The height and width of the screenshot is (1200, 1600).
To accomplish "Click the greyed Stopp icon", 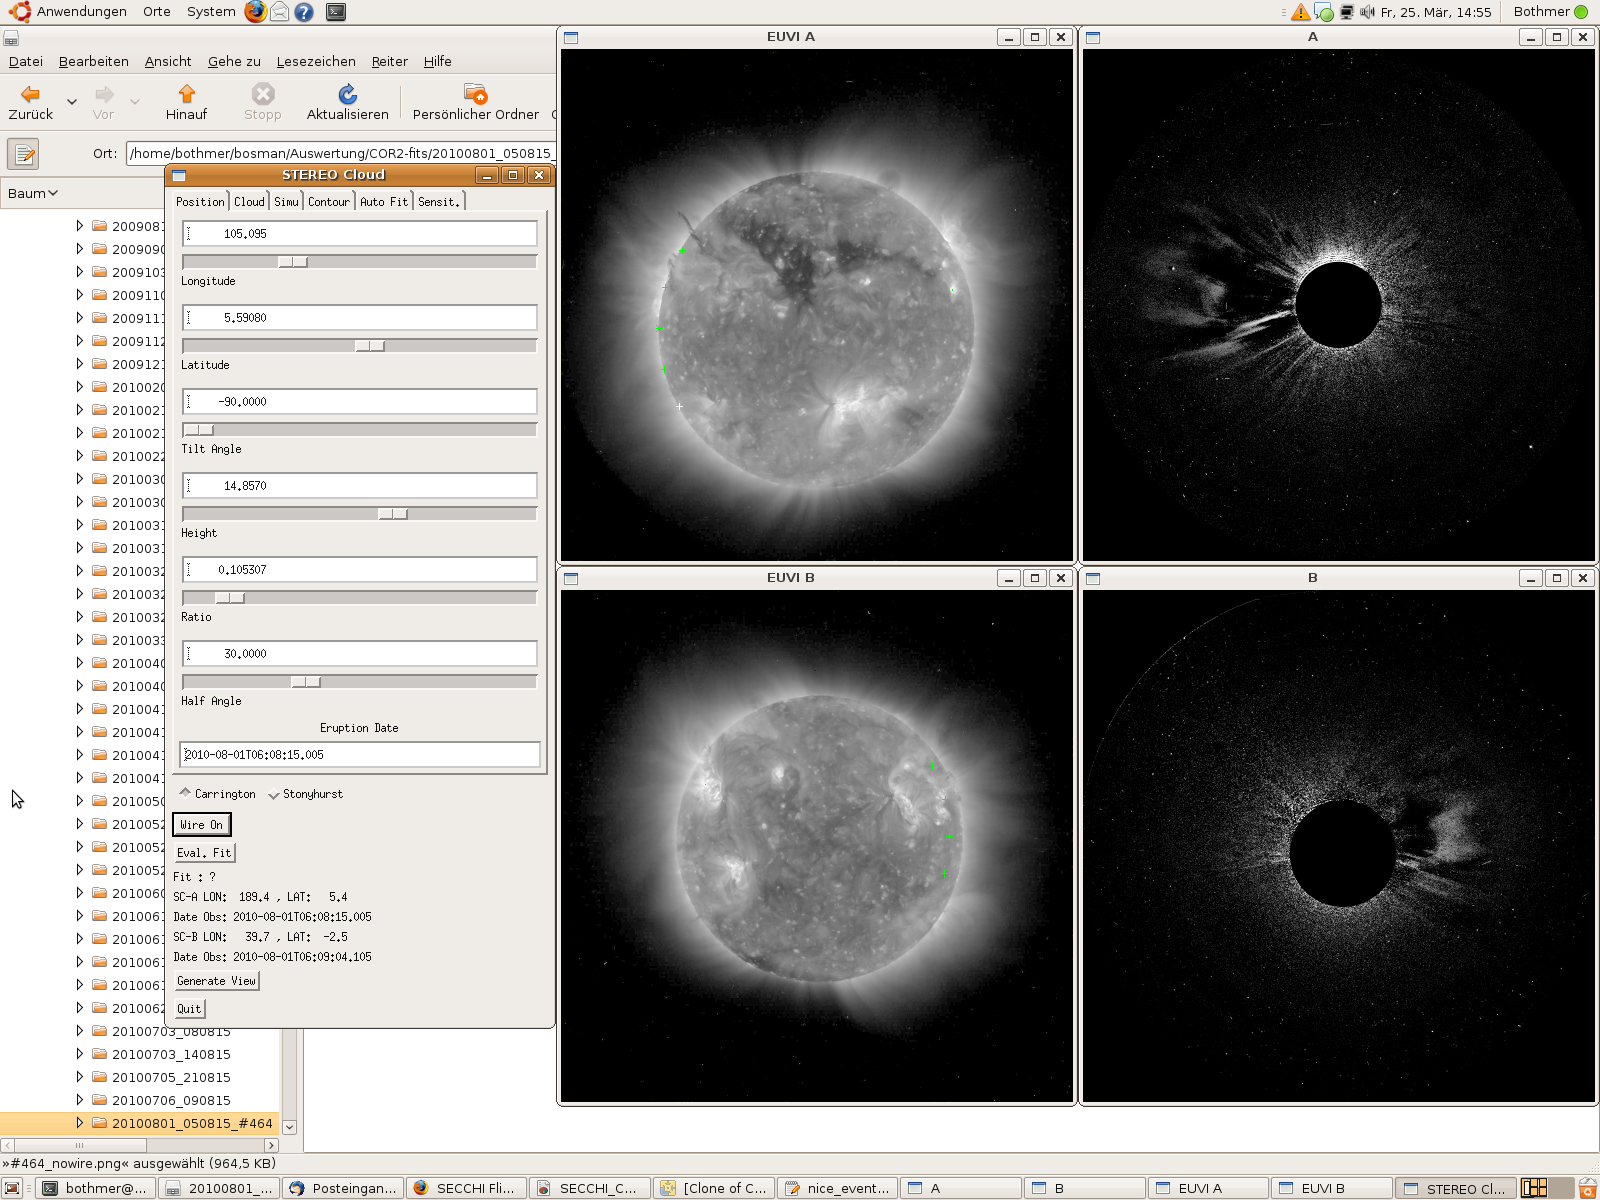I will [263, 94].
